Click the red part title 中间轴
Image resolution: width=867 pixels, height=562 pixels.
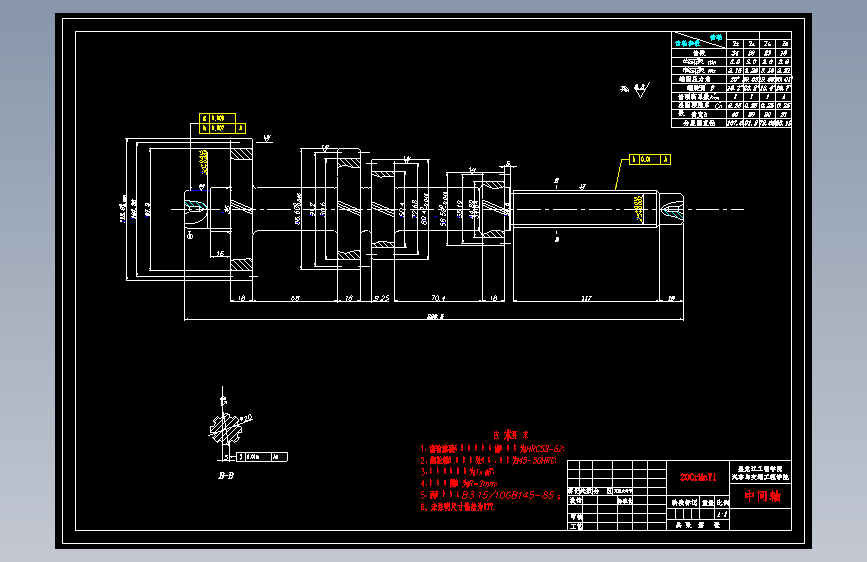pos(762,496)
